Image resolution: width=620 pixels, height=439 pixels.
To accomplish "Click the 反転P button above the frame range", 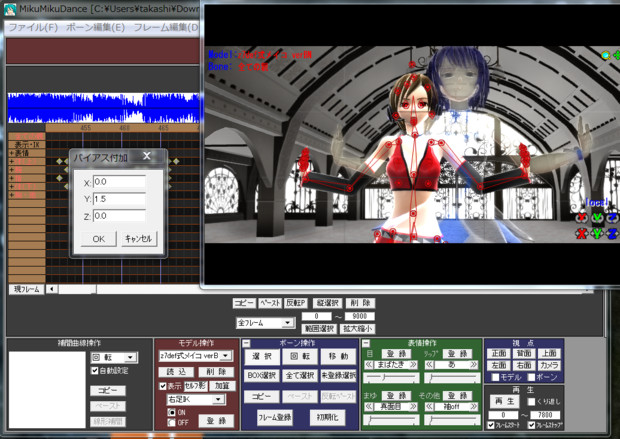I will pyautogui.click(x=296, y=303).
